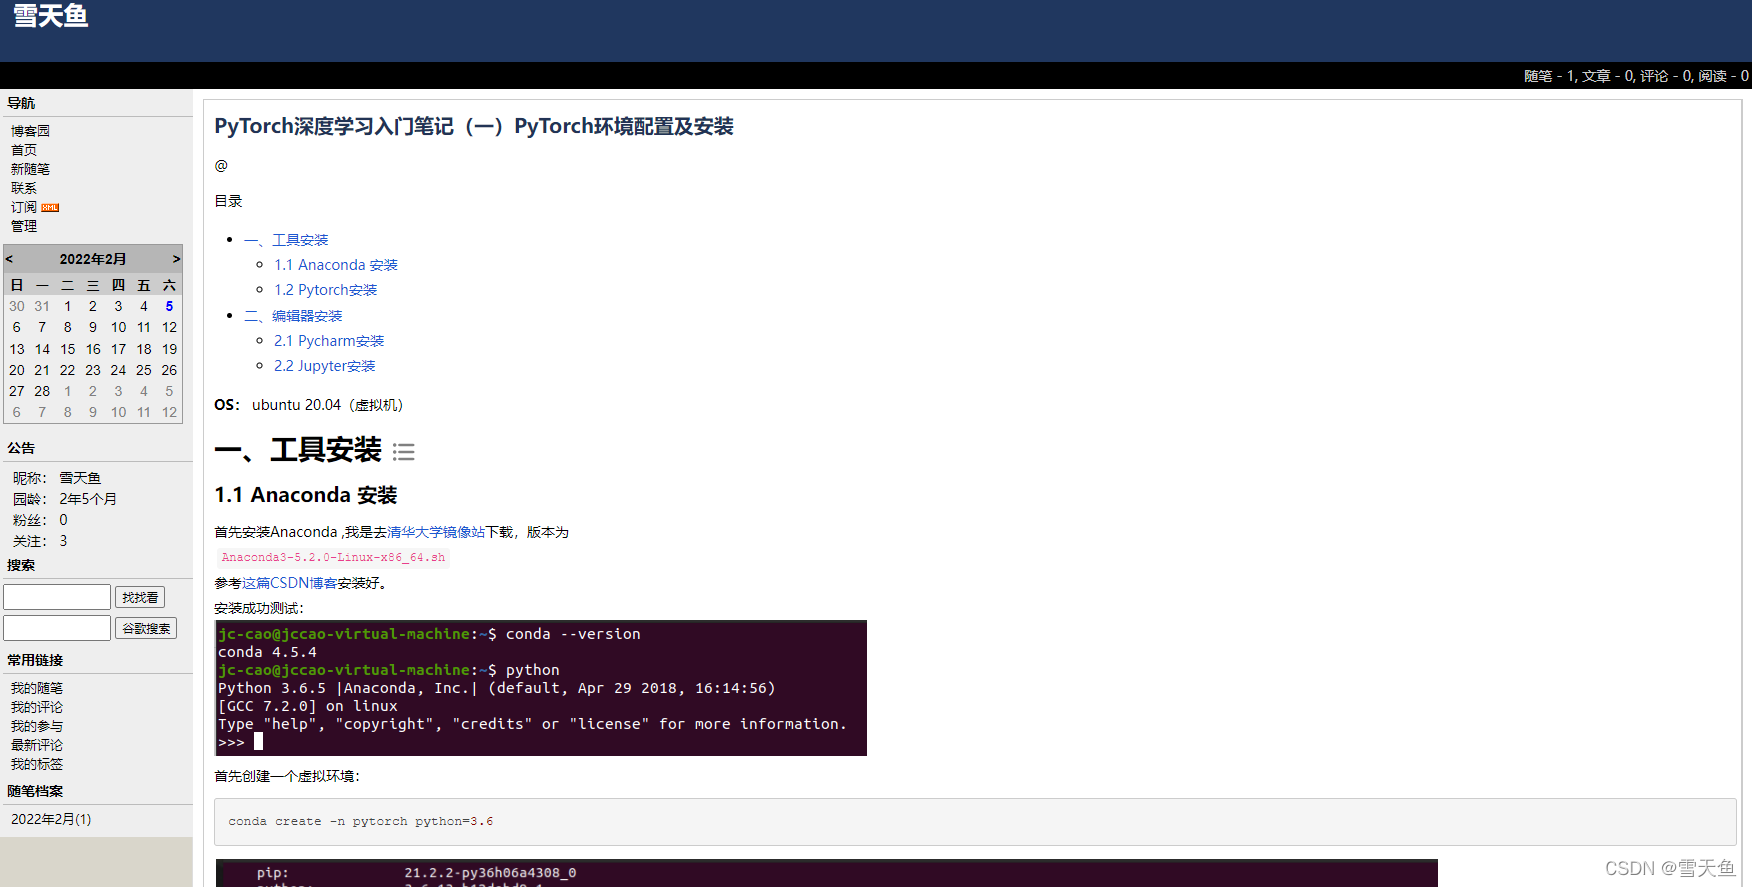Screen dimensions: 1752x887
Task: Open the 首页 navigation link
Action: point(24,150)
